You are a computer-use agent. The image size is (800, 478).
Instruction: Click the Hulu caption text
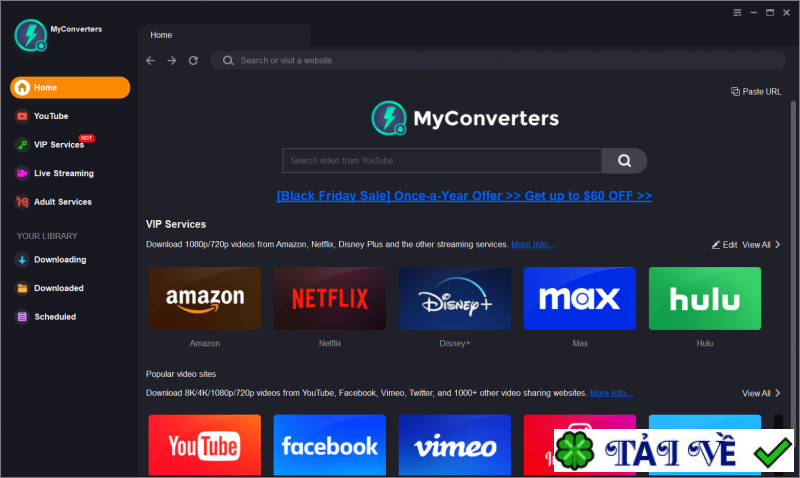[x=705, y=343]
